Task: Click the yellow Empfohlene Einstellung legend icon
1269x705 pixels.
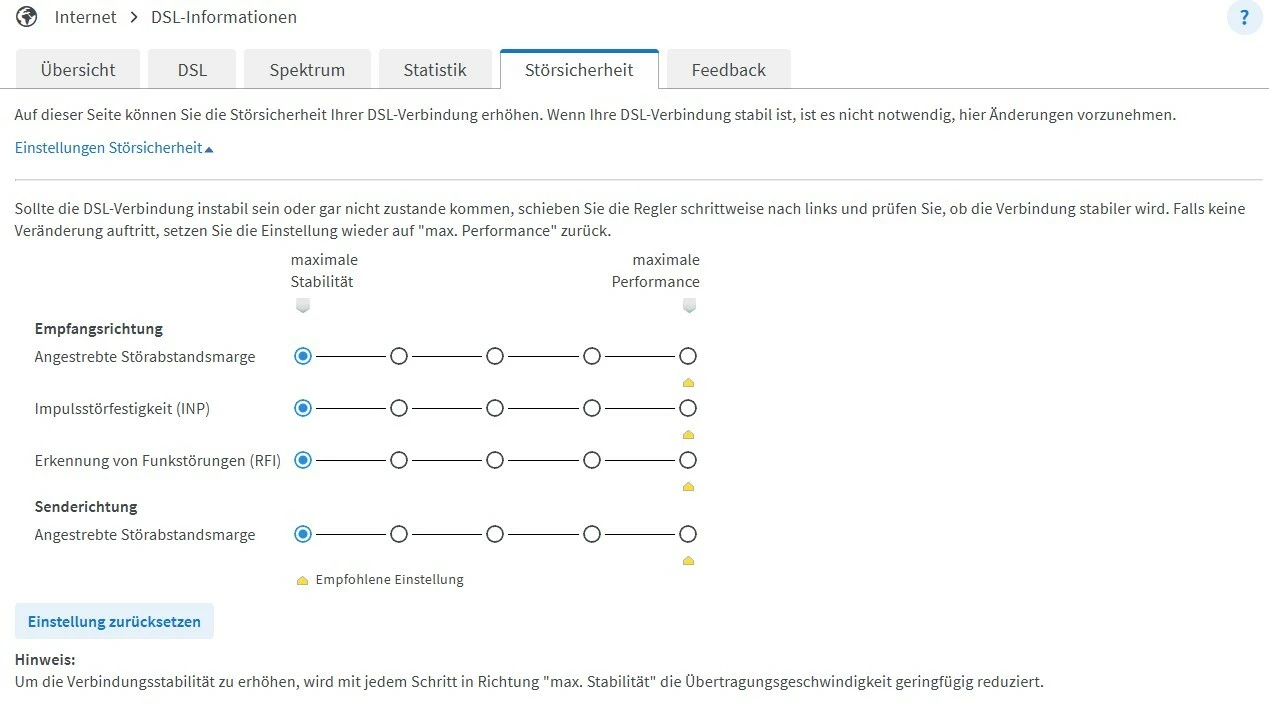Action: coord(303,581)
